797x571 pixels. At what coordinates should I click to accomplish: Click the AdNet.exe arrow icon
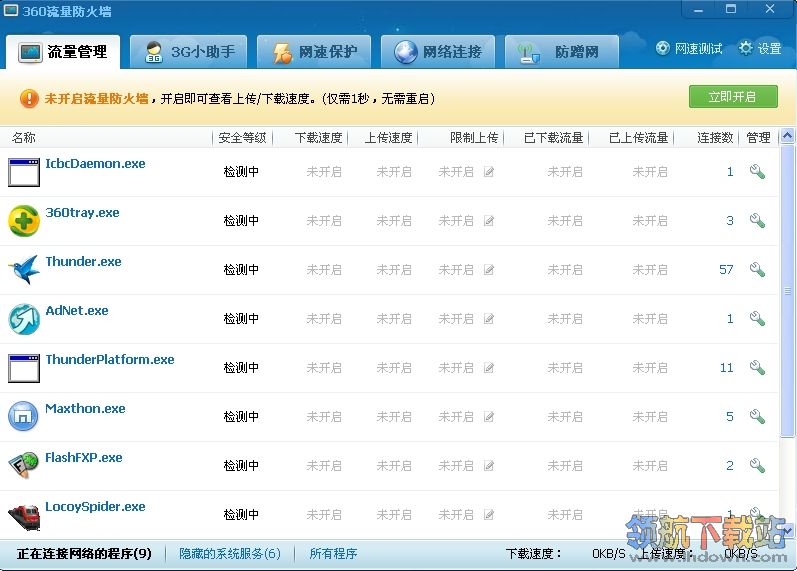pos(24,319)
